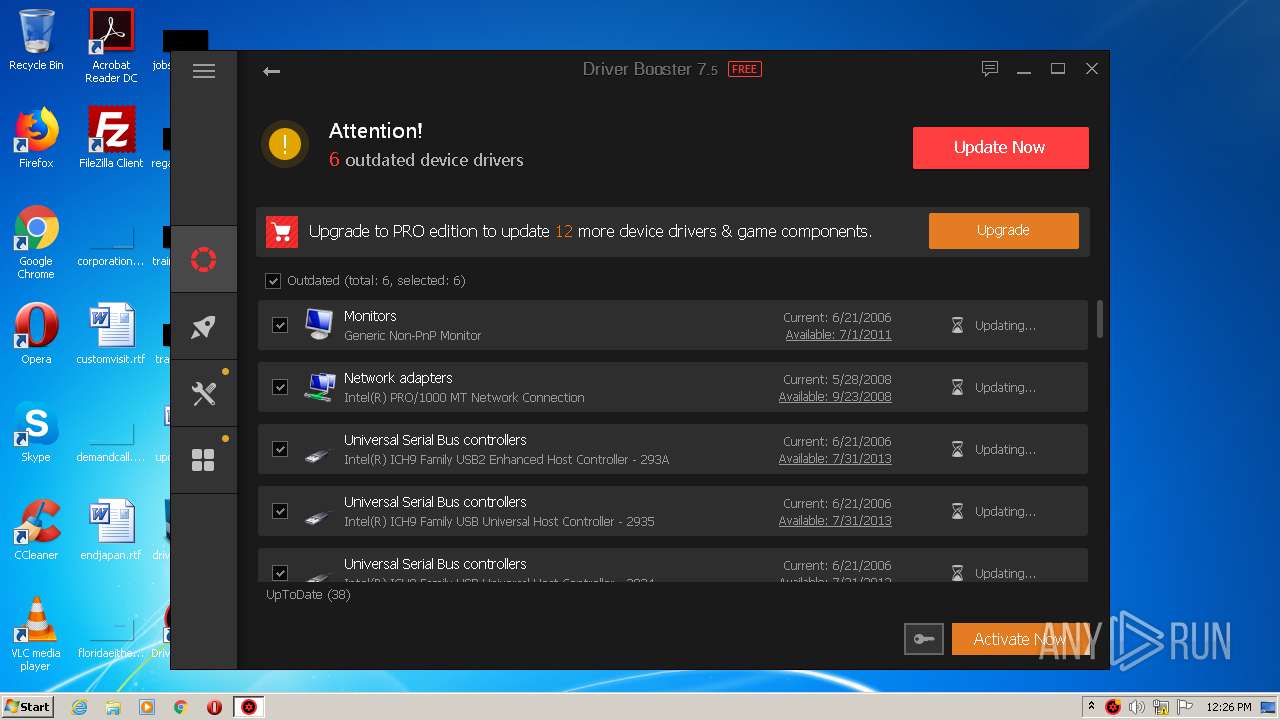Click hourglass icon in Network adapters row
The height and width of the screenshot is (720, 1280).
click(957, 388)
